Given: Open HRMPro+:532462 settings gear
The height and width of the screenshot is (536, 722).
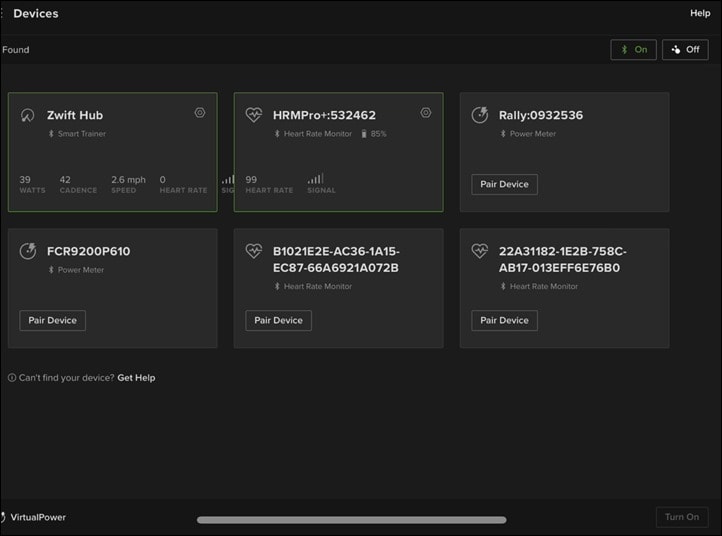Looking at the screenshot, I should (x=426, y=112).
